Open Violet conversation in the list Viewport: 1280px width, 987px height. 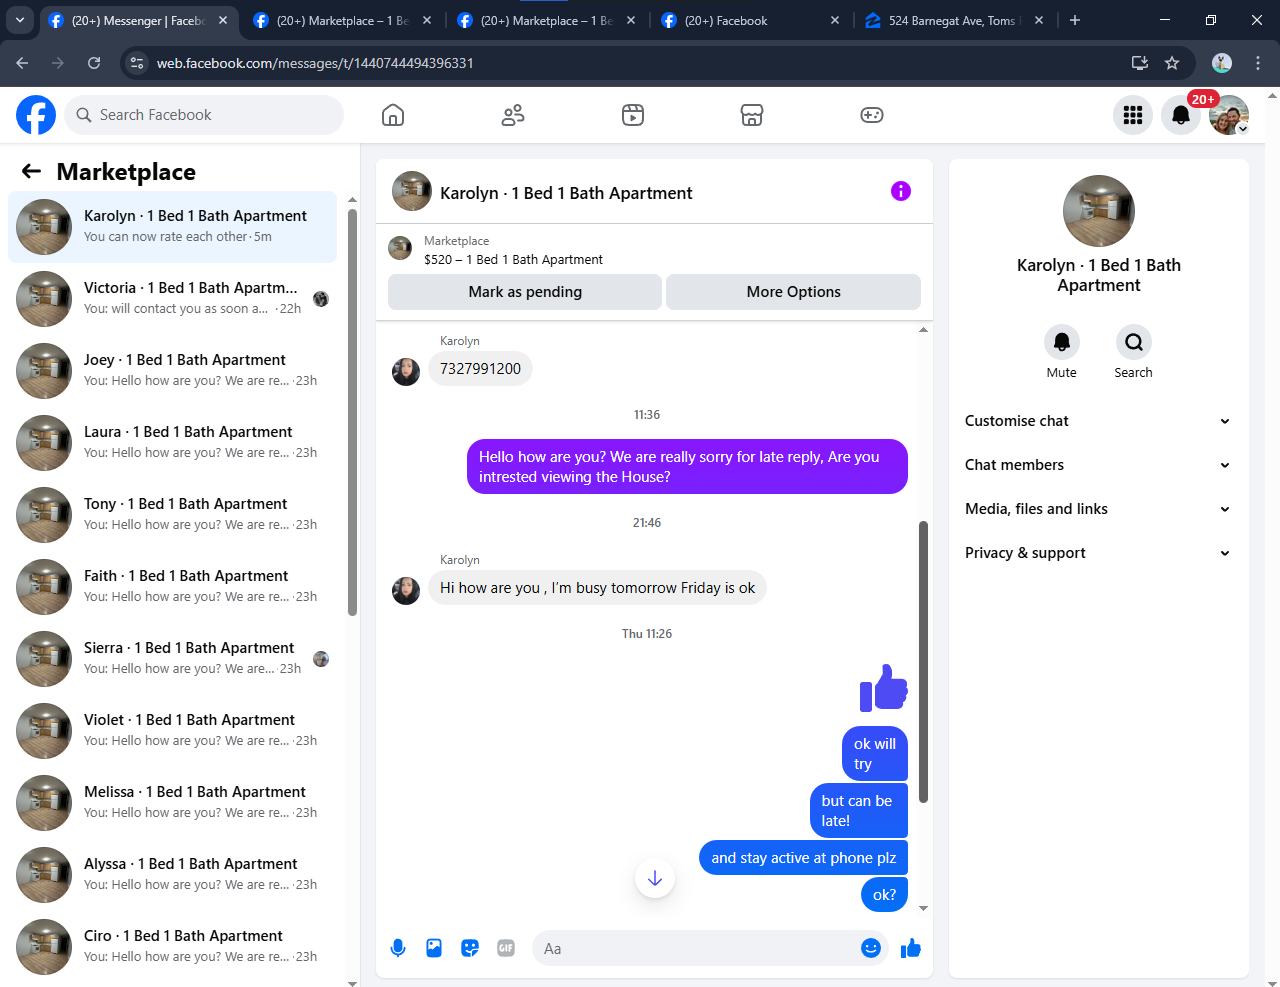(172, 731)
